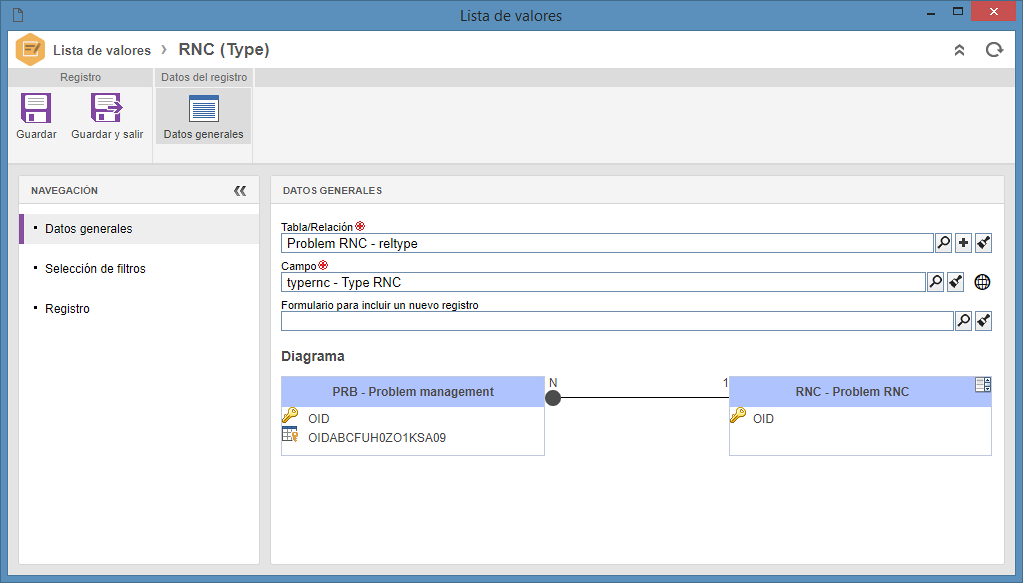The height and width of the screenshot is (583, 1023).
Task: Click the table options icon on RNC header
Action: coord(983,385)
